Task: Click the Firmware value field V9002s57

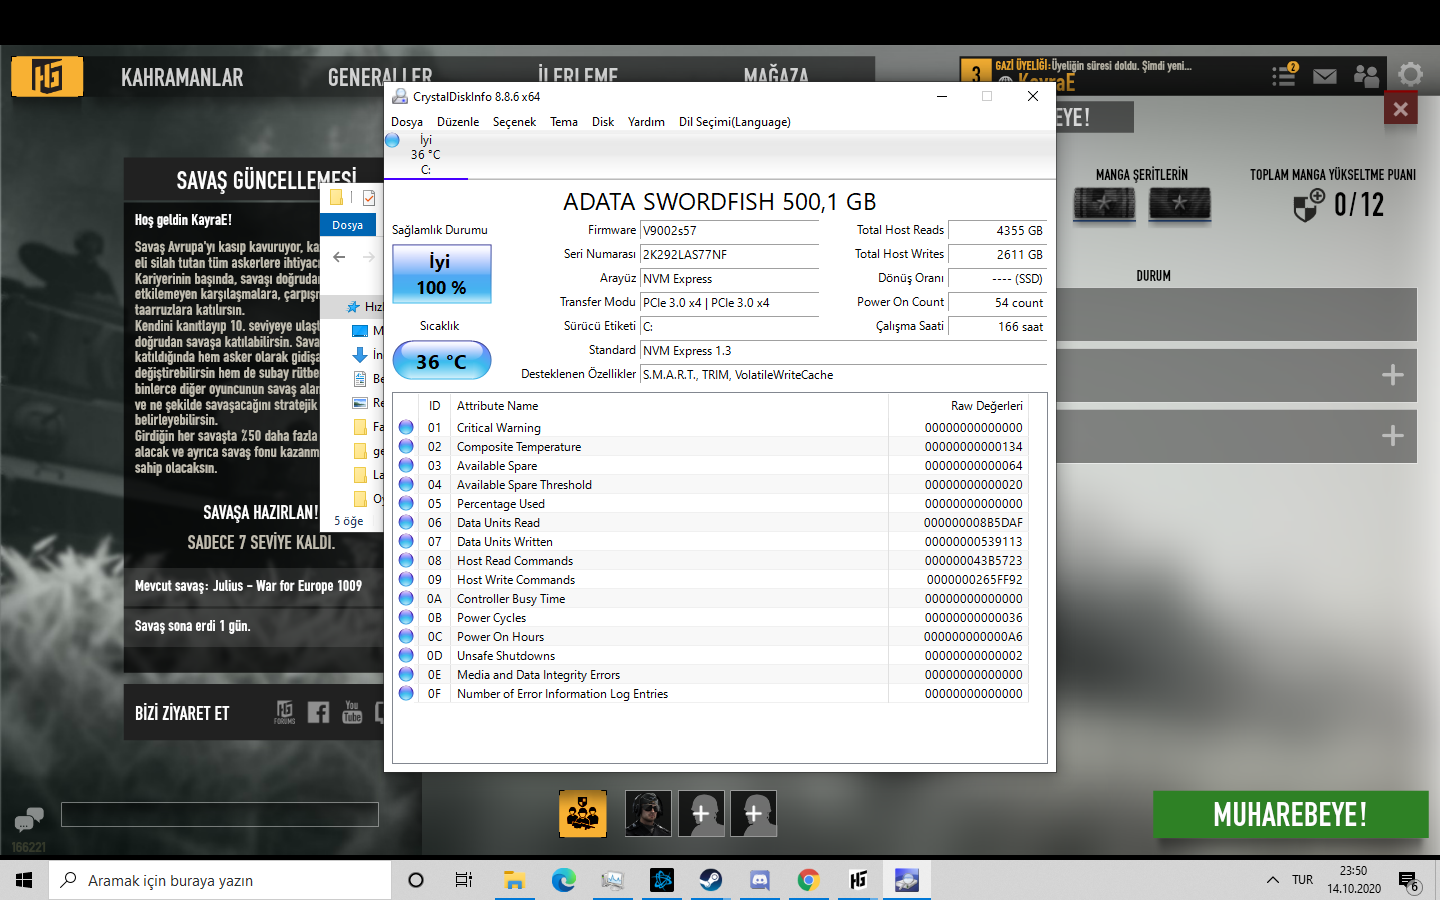Action: pyautogui.click(x=729, y=230)
